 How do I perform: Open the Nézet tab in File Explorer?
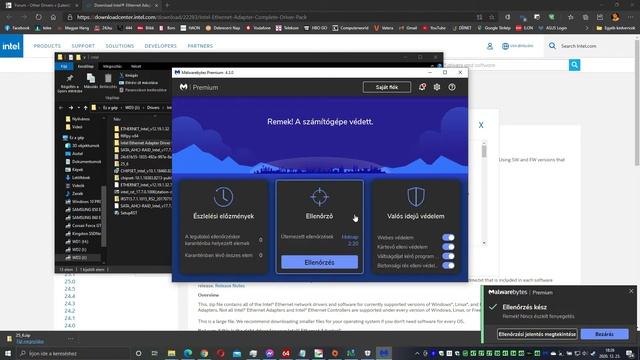136,66
